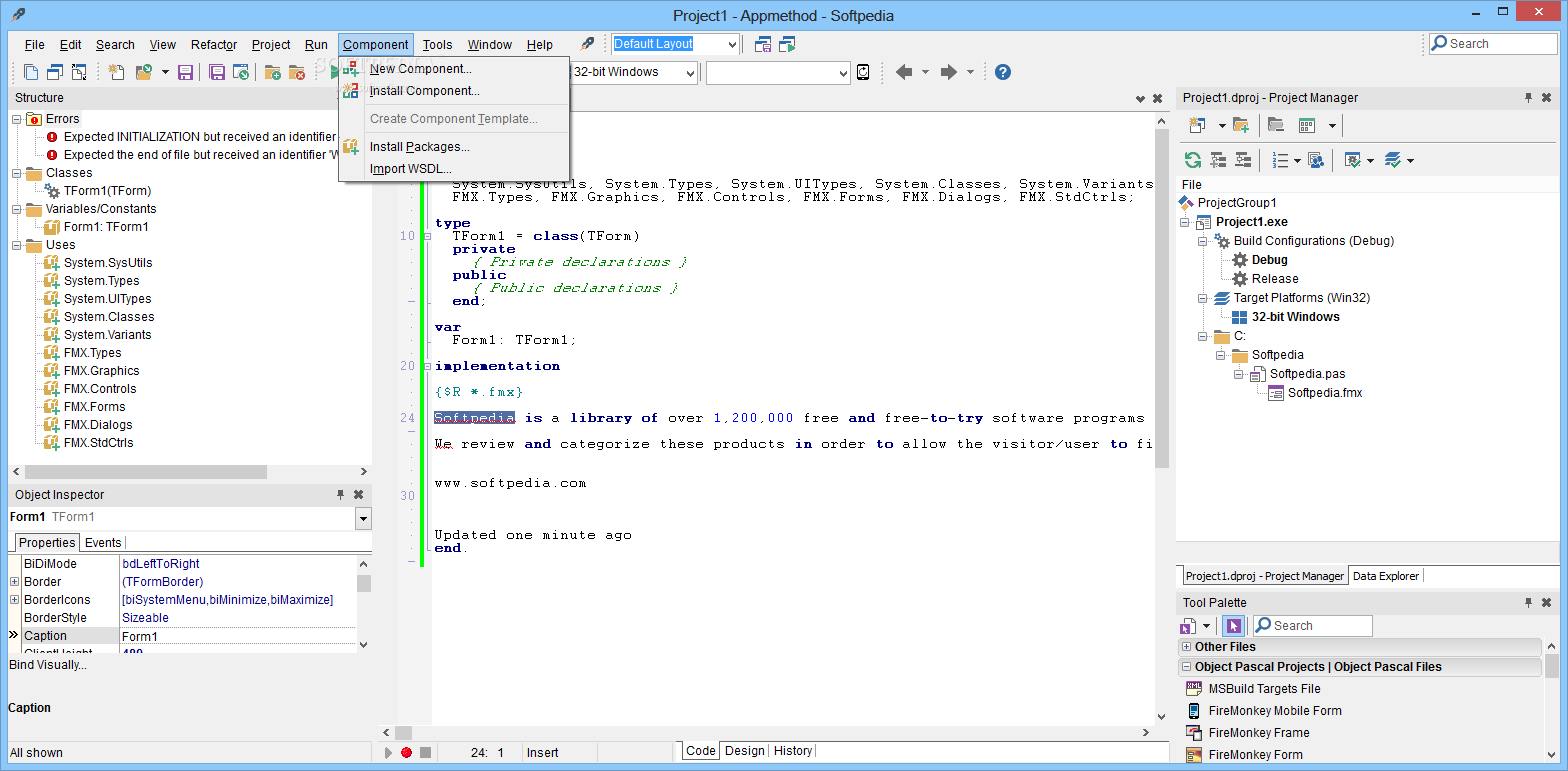This screenshot has height=771, width=1568.
Task: Switch to the Design tab
Action: [744, 751]
